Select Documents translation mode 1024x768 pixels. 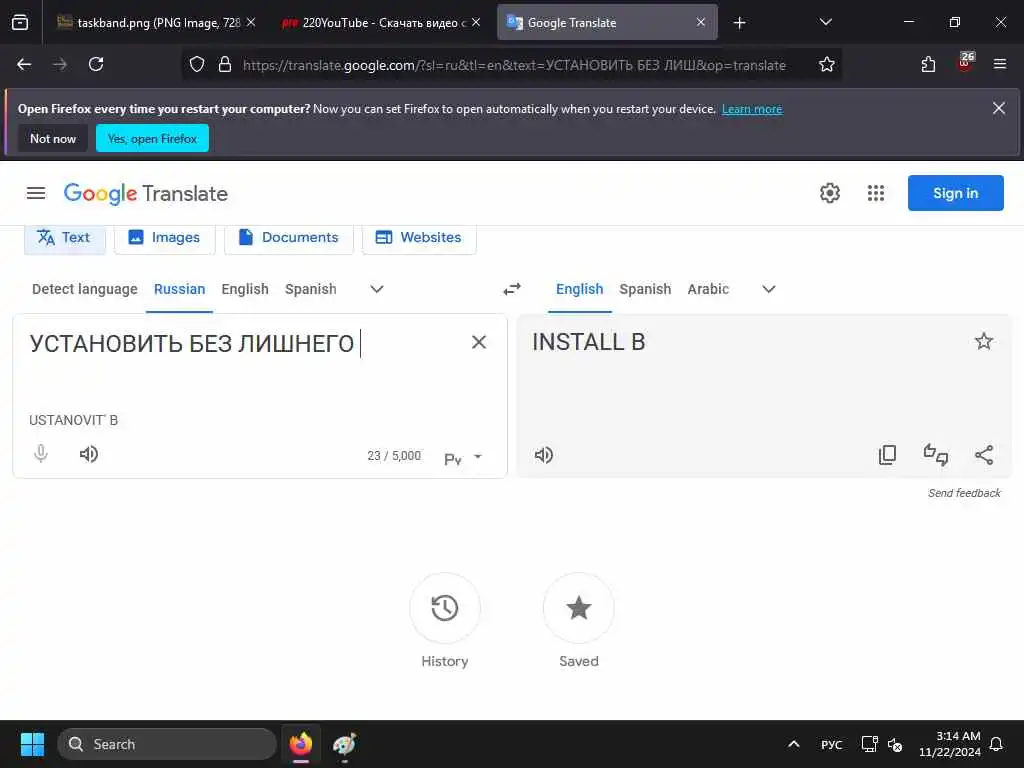289,238
